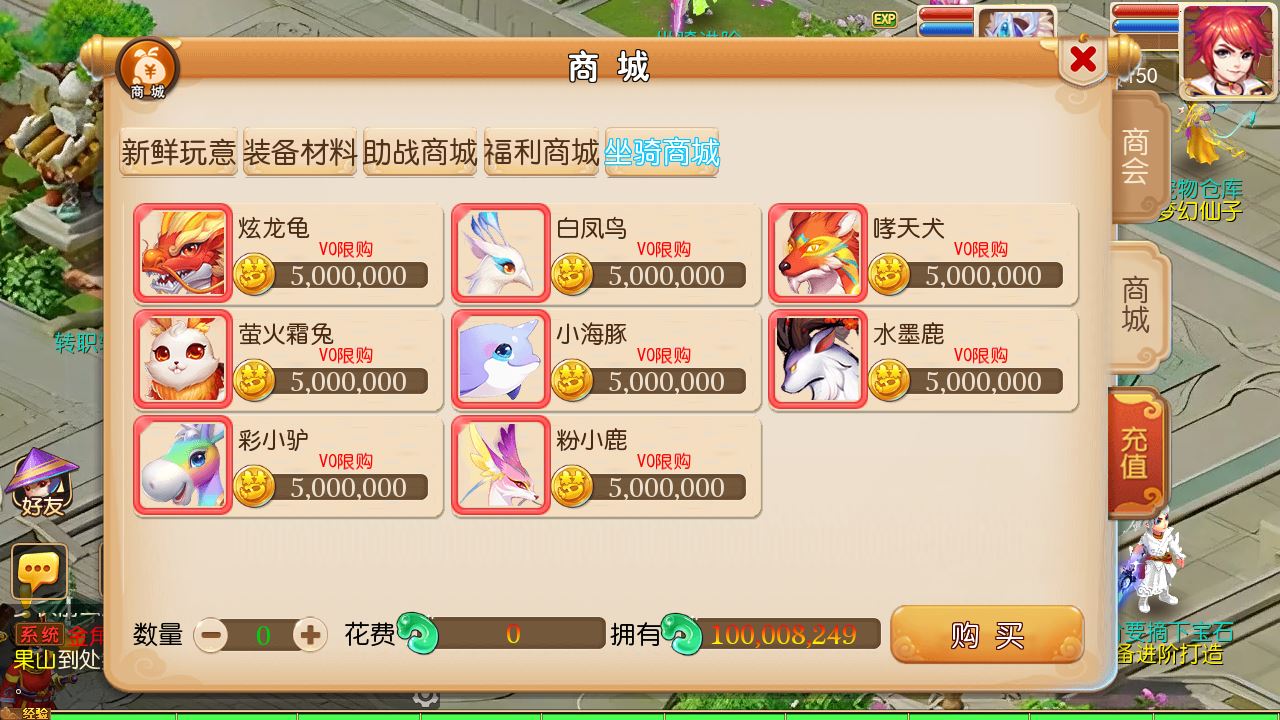
Task: Select the 炫龙龟 dragon turtle mount icon
Action: click(x=183, y=253)
